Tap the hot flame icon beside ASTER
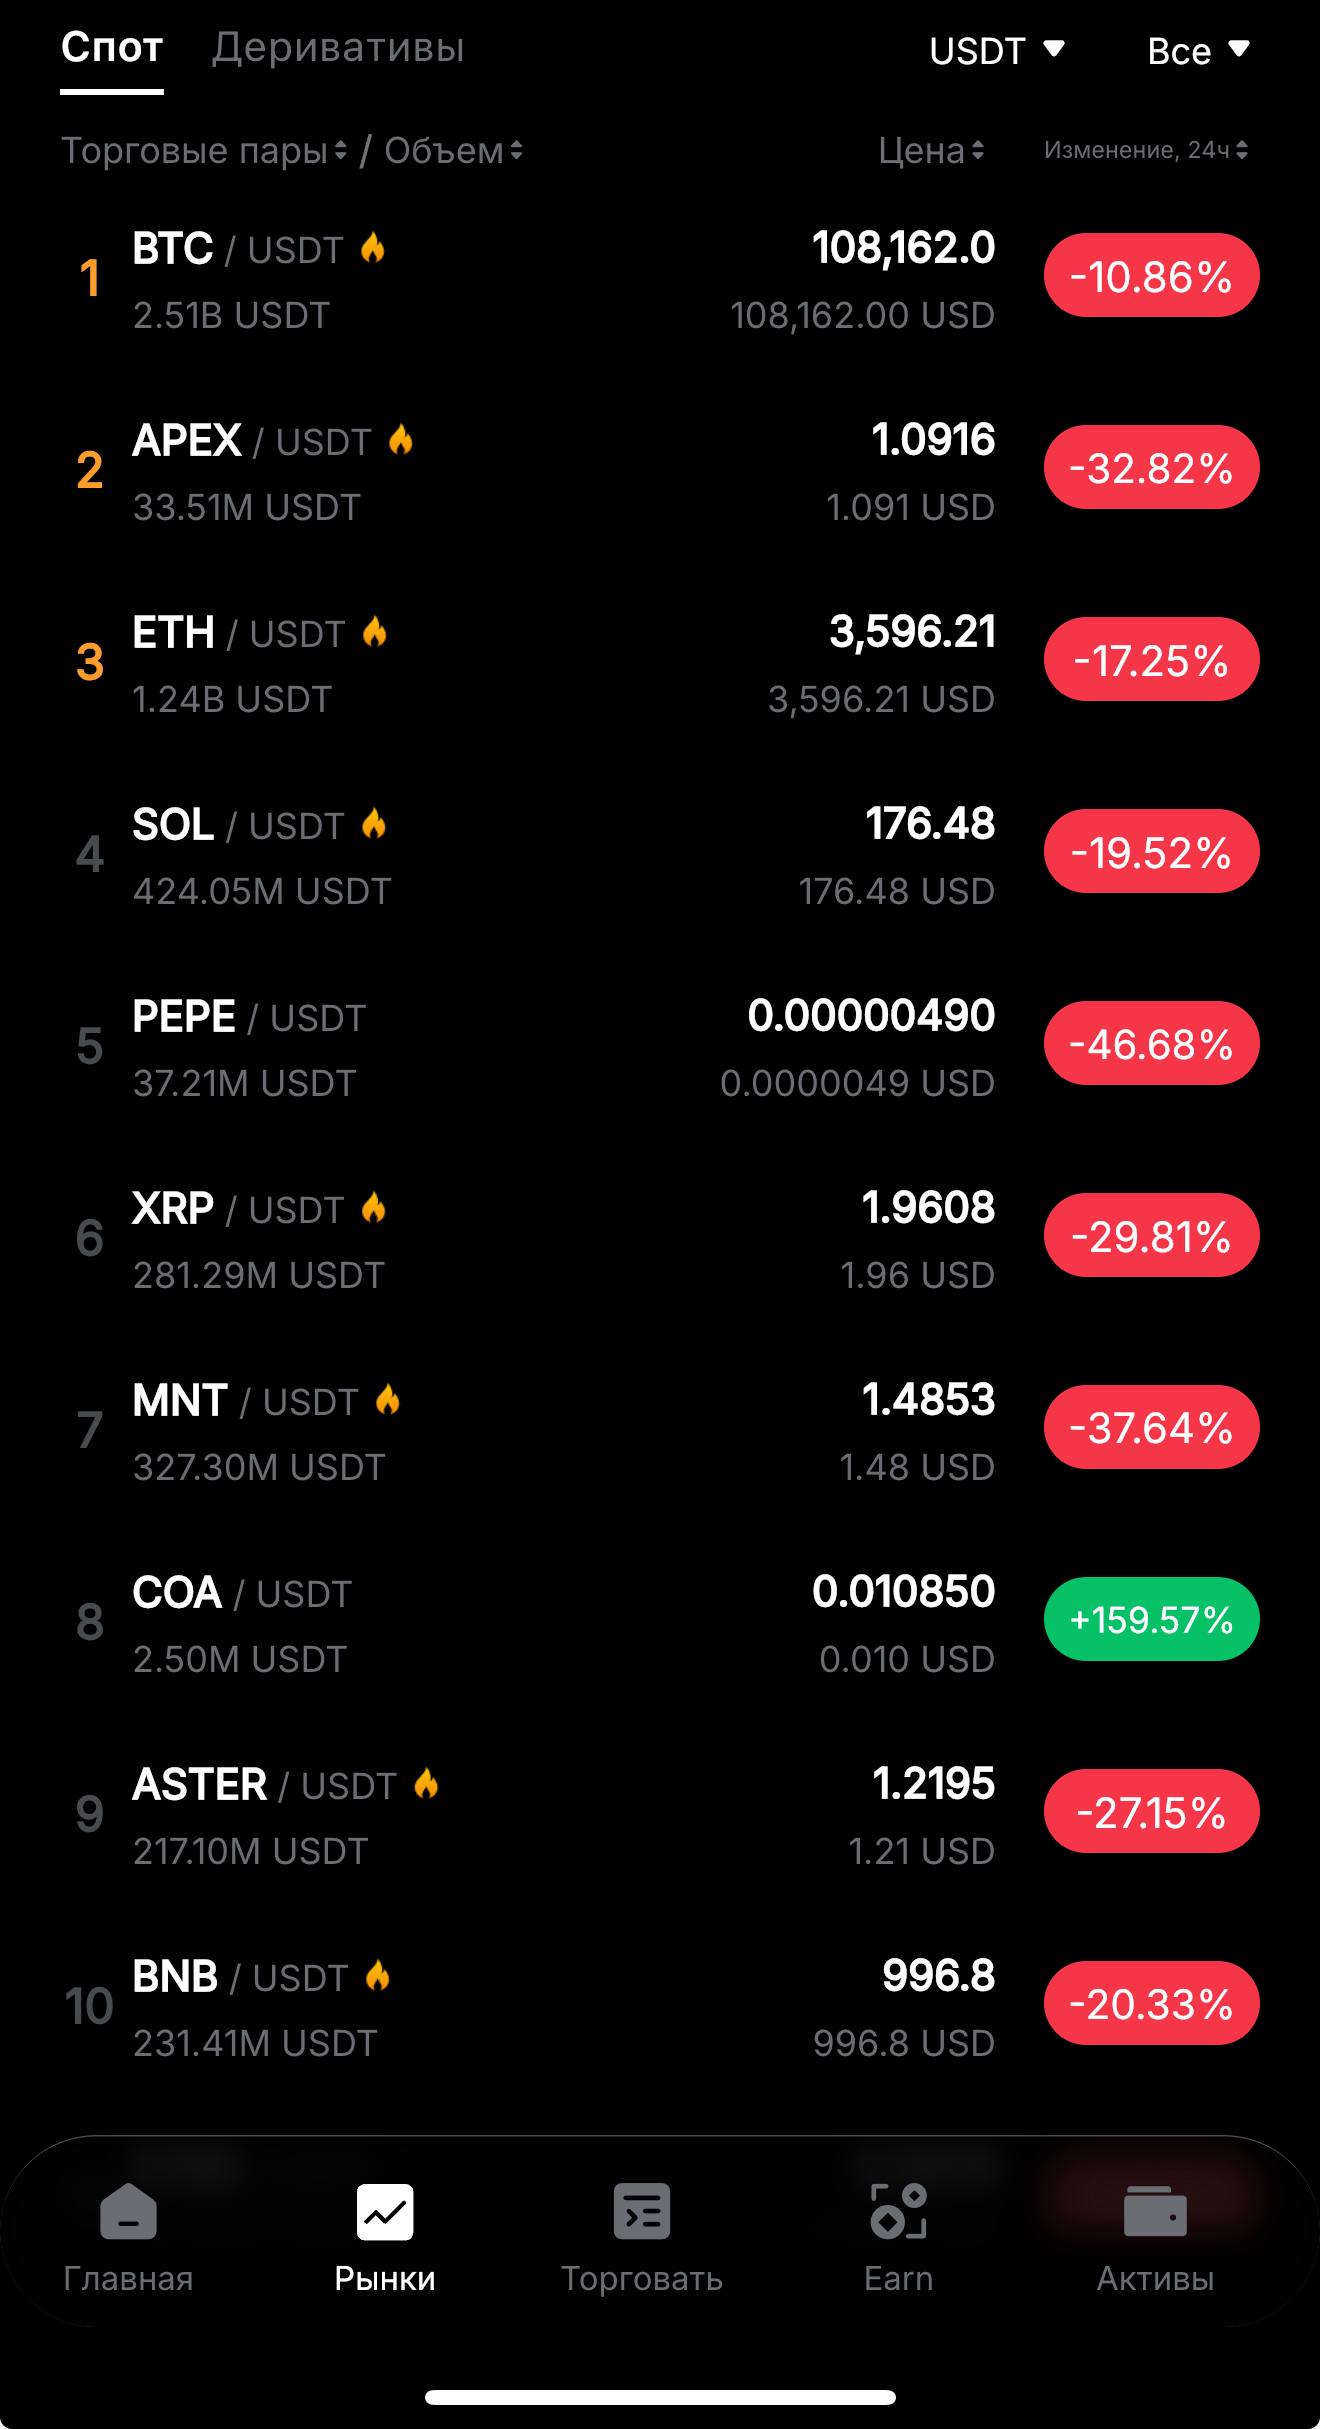The image size is (1320, 2429). [426, 1783]
